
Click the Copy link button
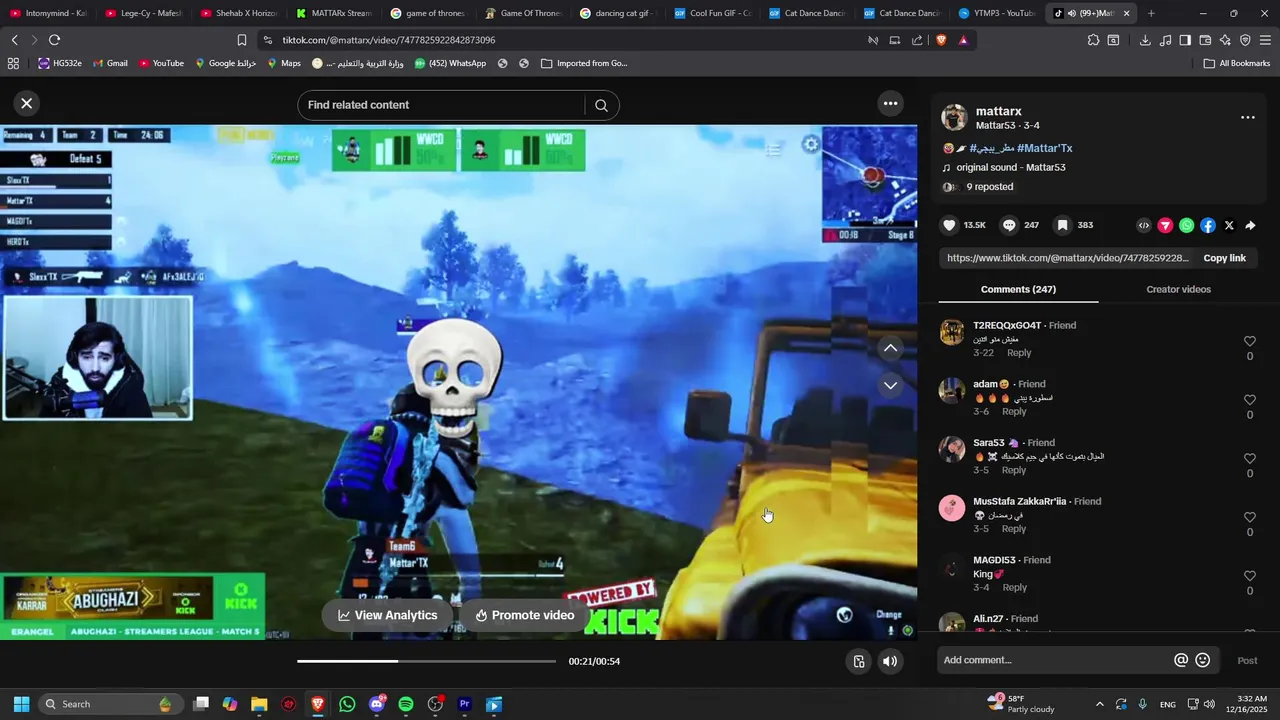[1224, 258]
